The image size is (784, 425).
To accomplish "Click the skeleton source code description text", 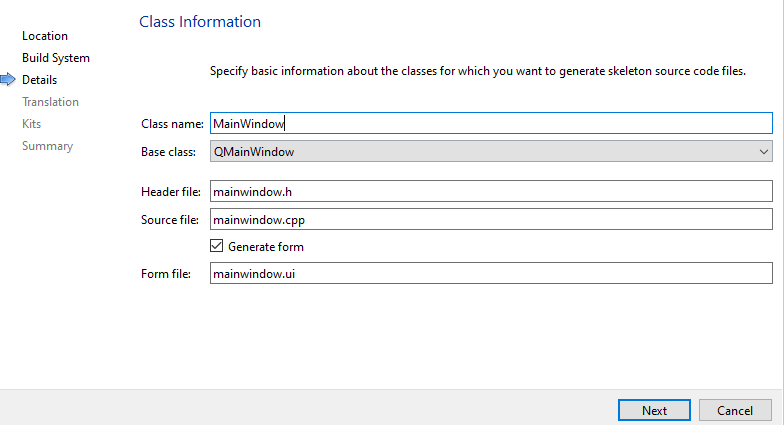I will click(477, 72).
